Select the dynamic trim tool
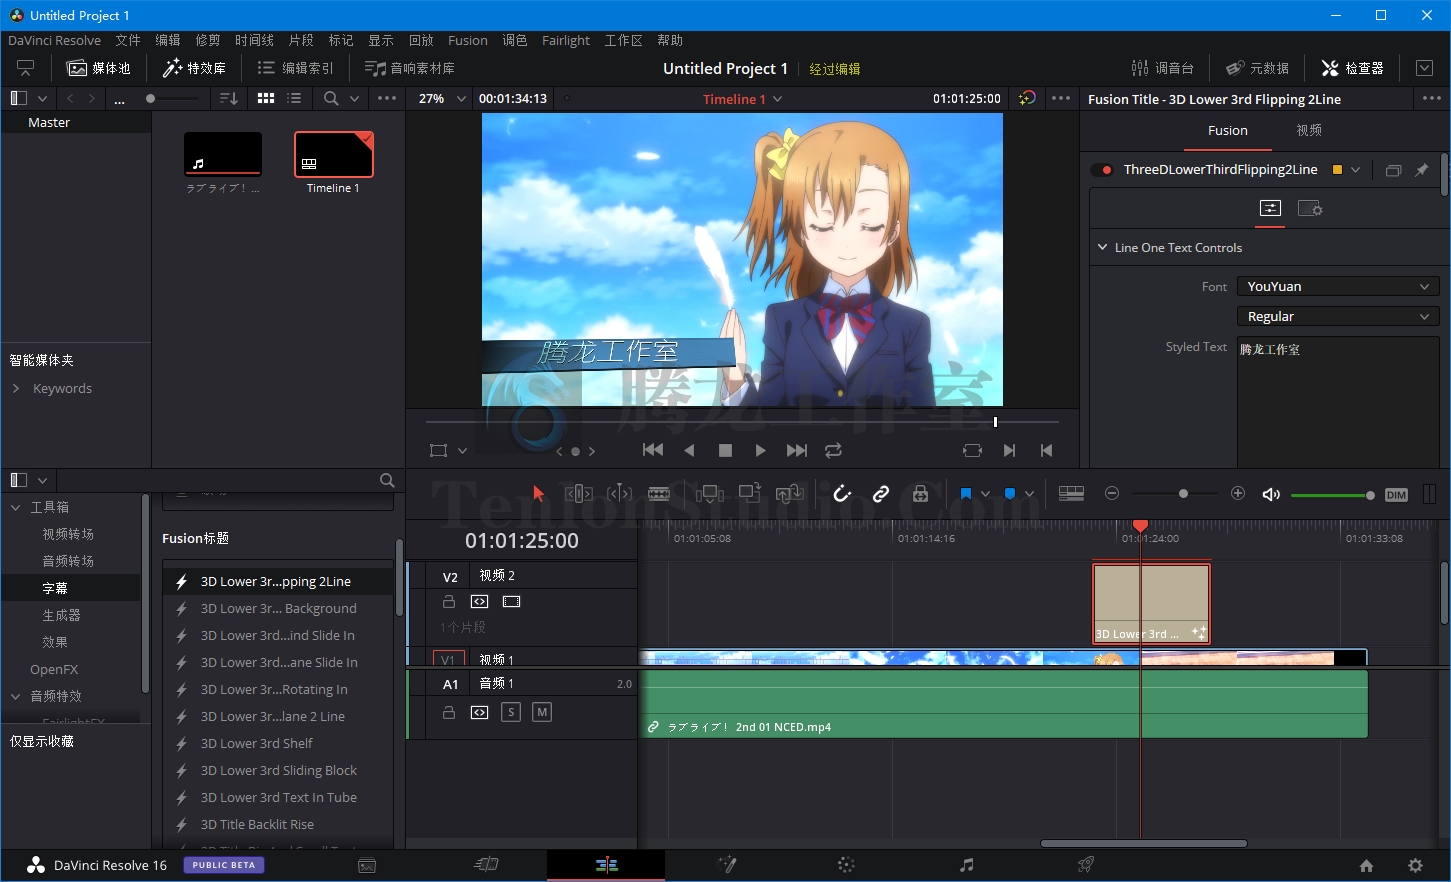The image size is (1451, 882). (x=619, y=493)
